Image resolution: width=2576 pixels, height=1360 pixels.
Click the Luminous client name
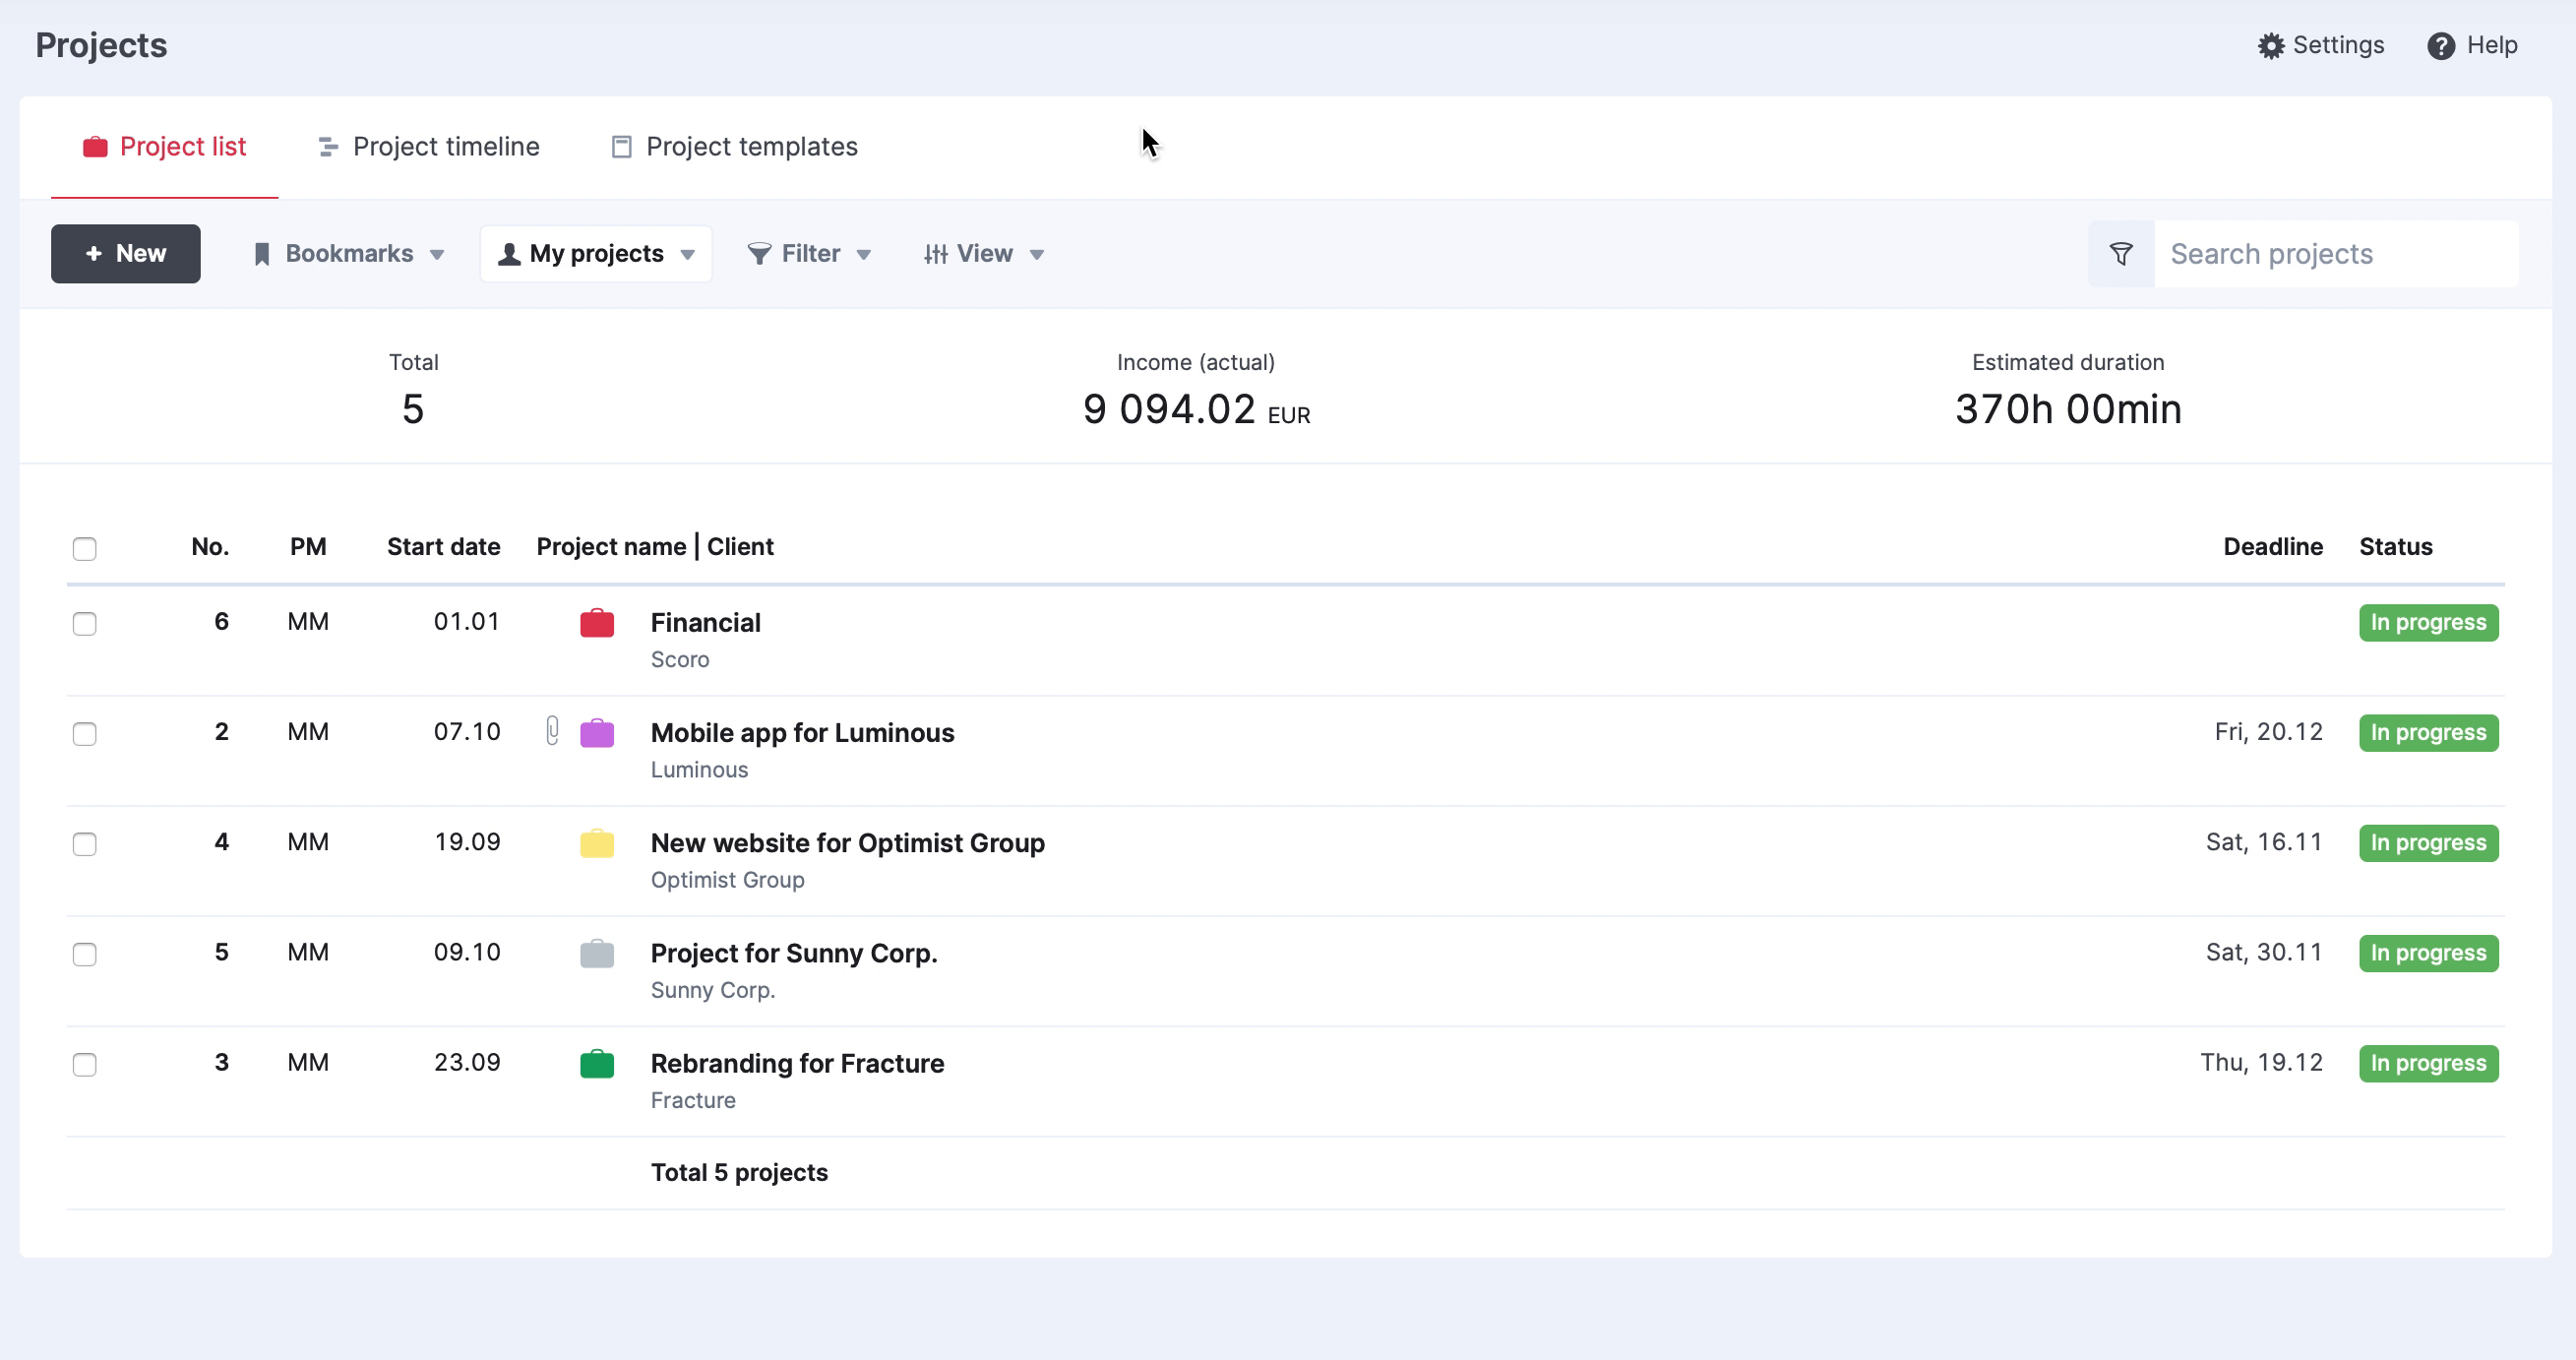point(699,770)
